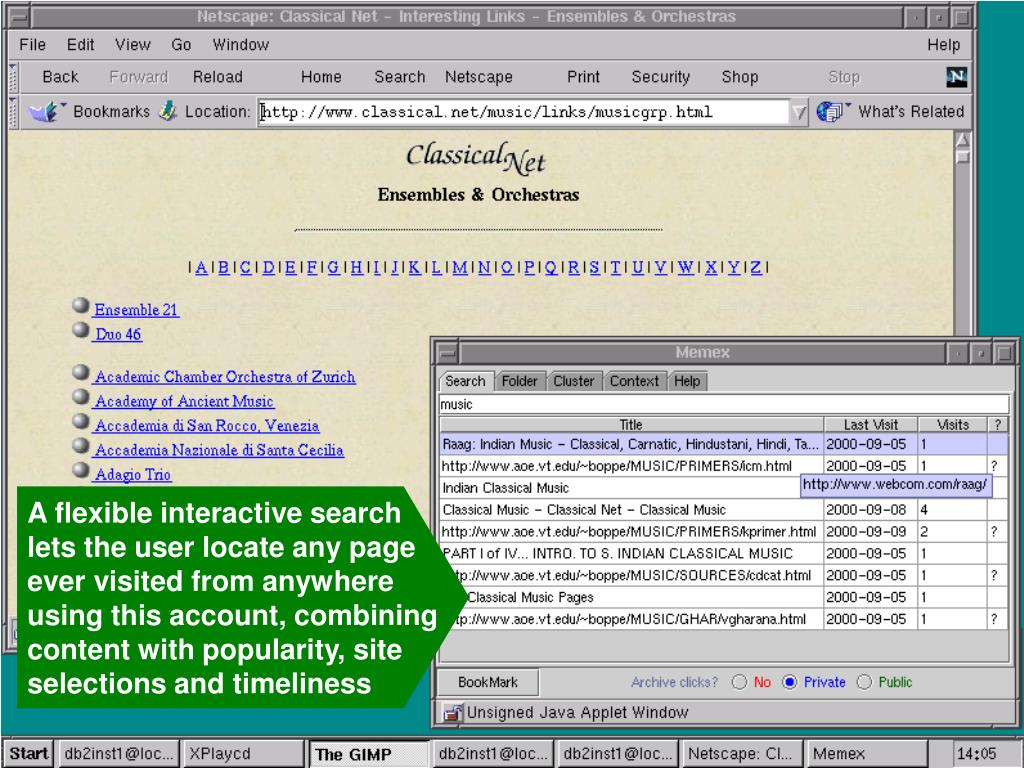
Task: Switch to XPlaycd taskbar item
Action: tap(244, 754)
